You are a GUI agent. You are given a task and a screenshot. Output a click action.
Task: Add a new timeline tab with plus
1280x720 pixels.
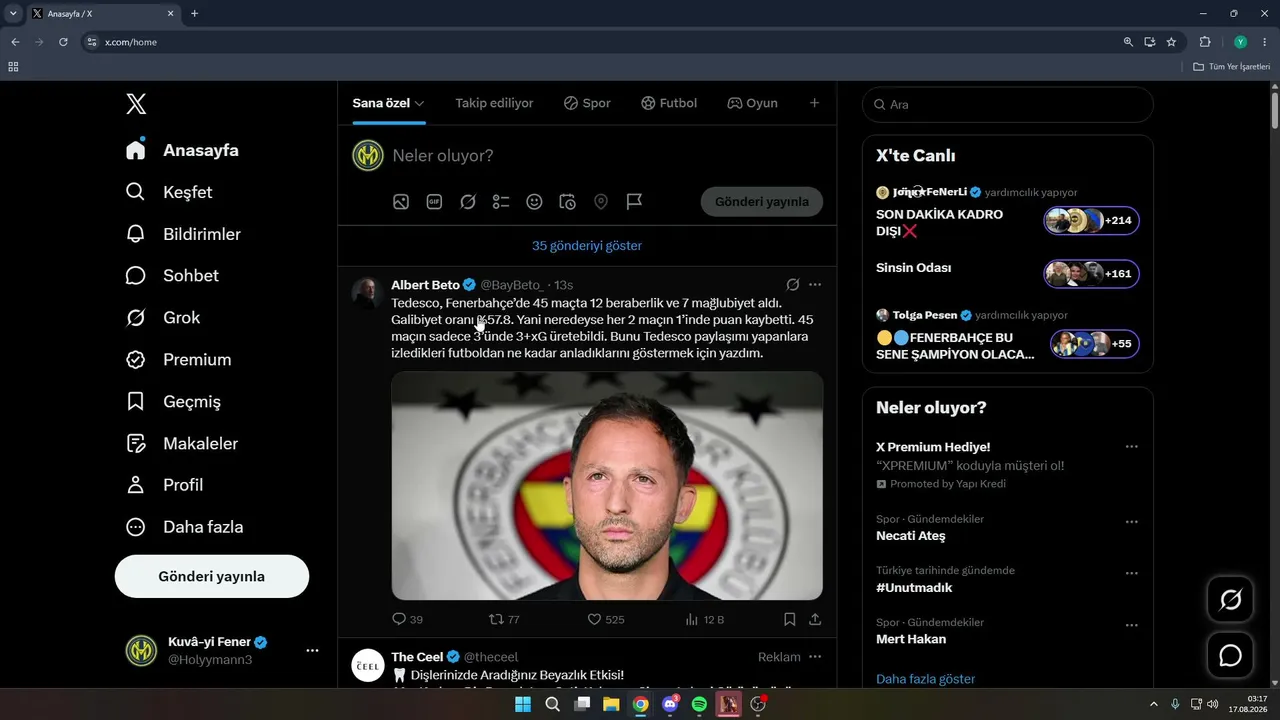[x=814, y=103]
